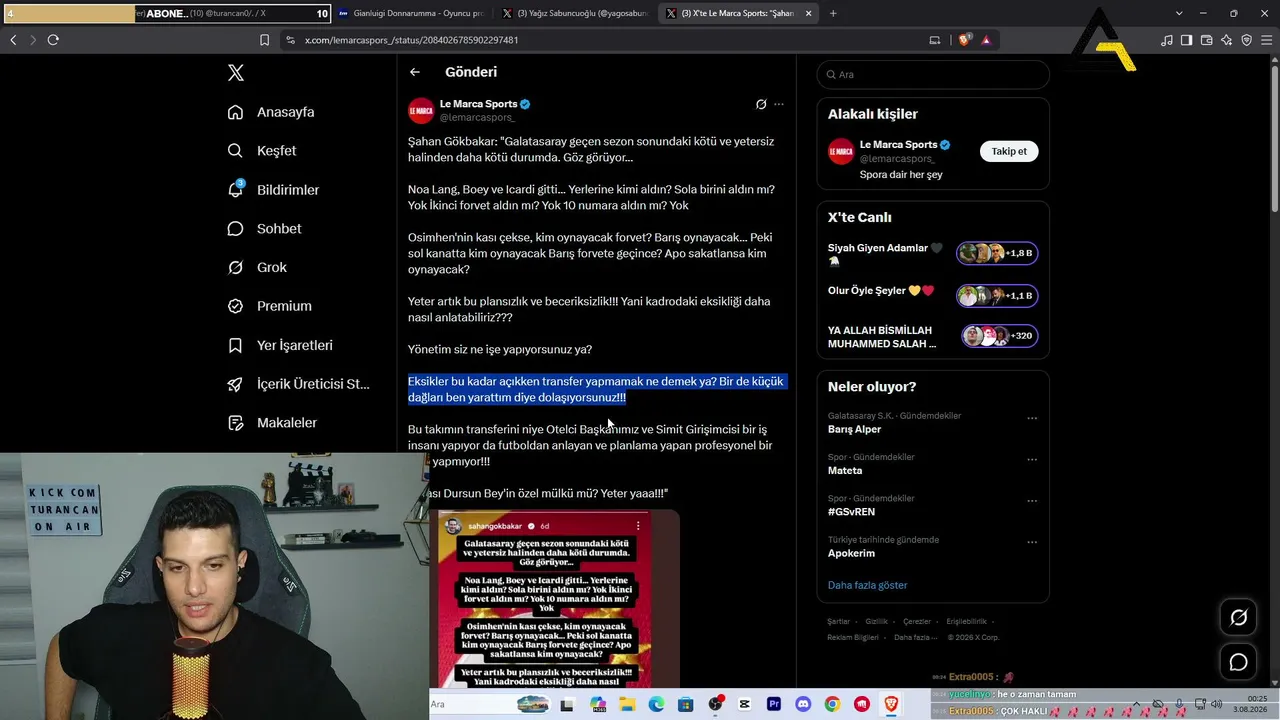Viewport: 1280px width, 720px height.
Task: Click Daha fazla göster under trends
Action: point(867,585)
